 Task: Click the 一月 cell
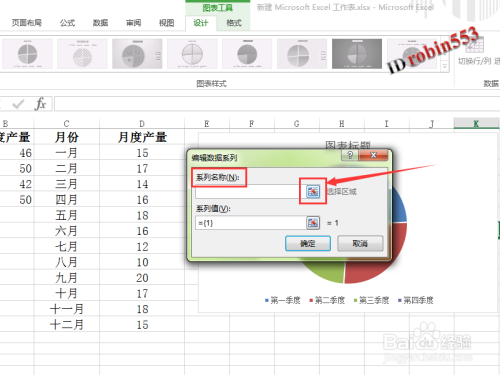click(67, 153)
